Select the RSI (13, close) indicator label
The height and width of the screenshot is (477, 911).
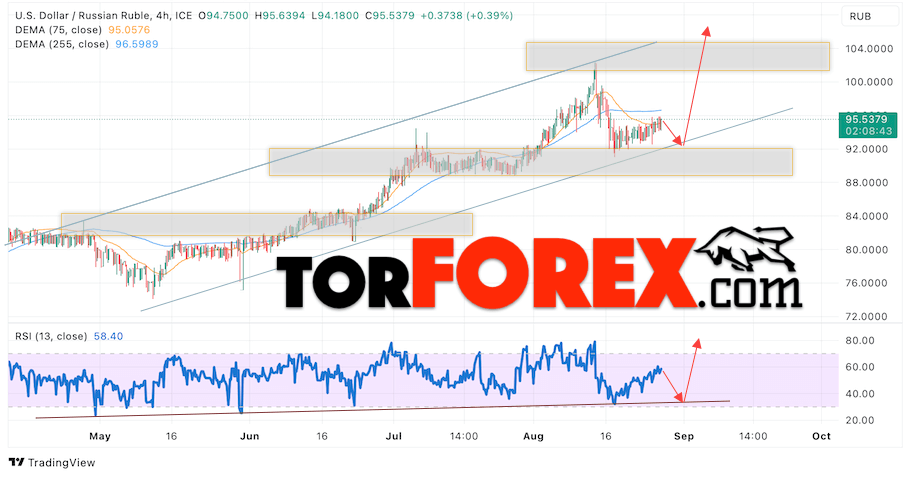pos(51,336)
